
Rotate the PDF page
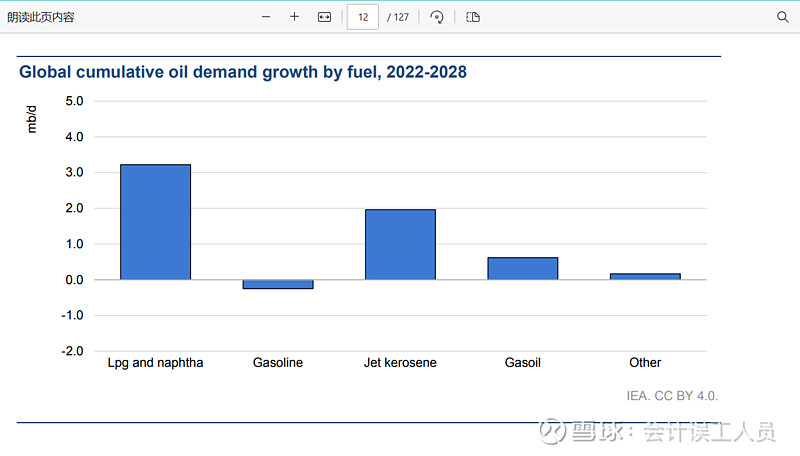coord(437,17)
